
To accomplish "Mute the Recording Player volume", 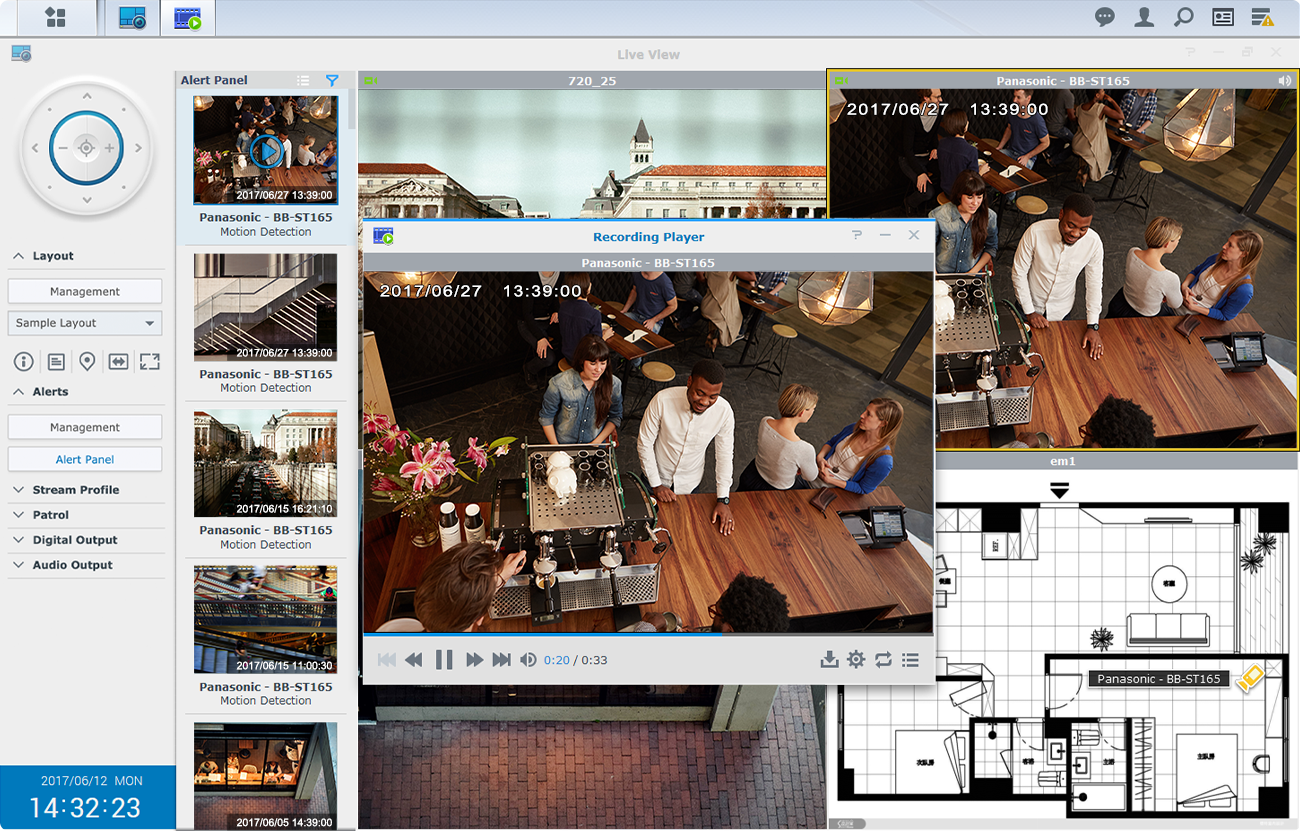I will tap(528, 660).
